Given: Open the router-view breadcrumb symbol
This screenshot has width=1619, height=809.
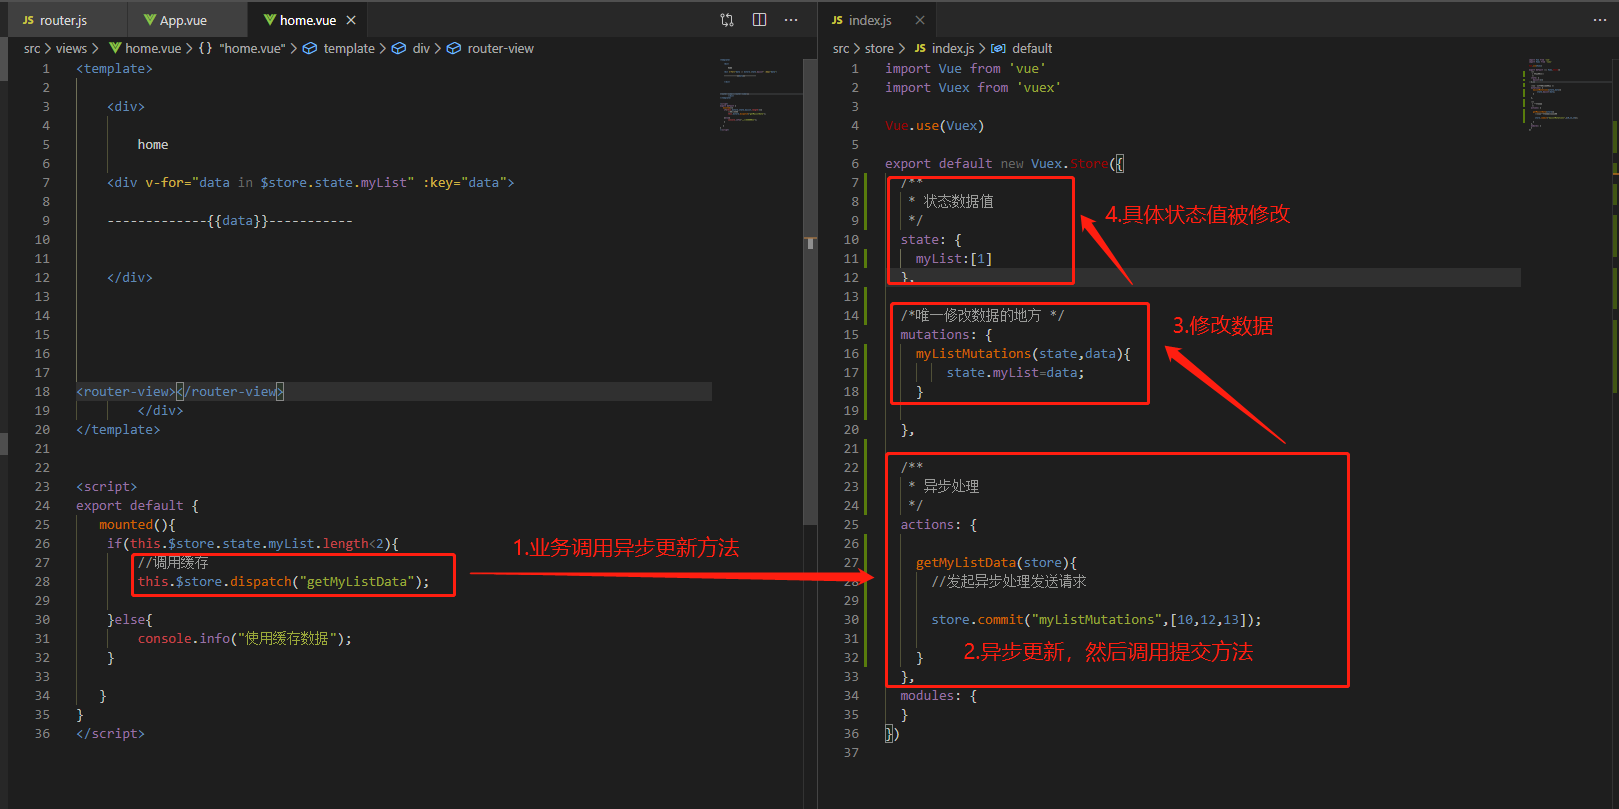Looking at the screenshot, I should click(x=490, y=48).
